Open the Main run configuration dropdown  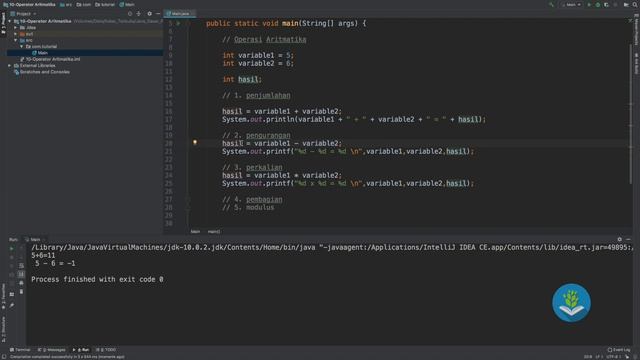coord(571,4)
